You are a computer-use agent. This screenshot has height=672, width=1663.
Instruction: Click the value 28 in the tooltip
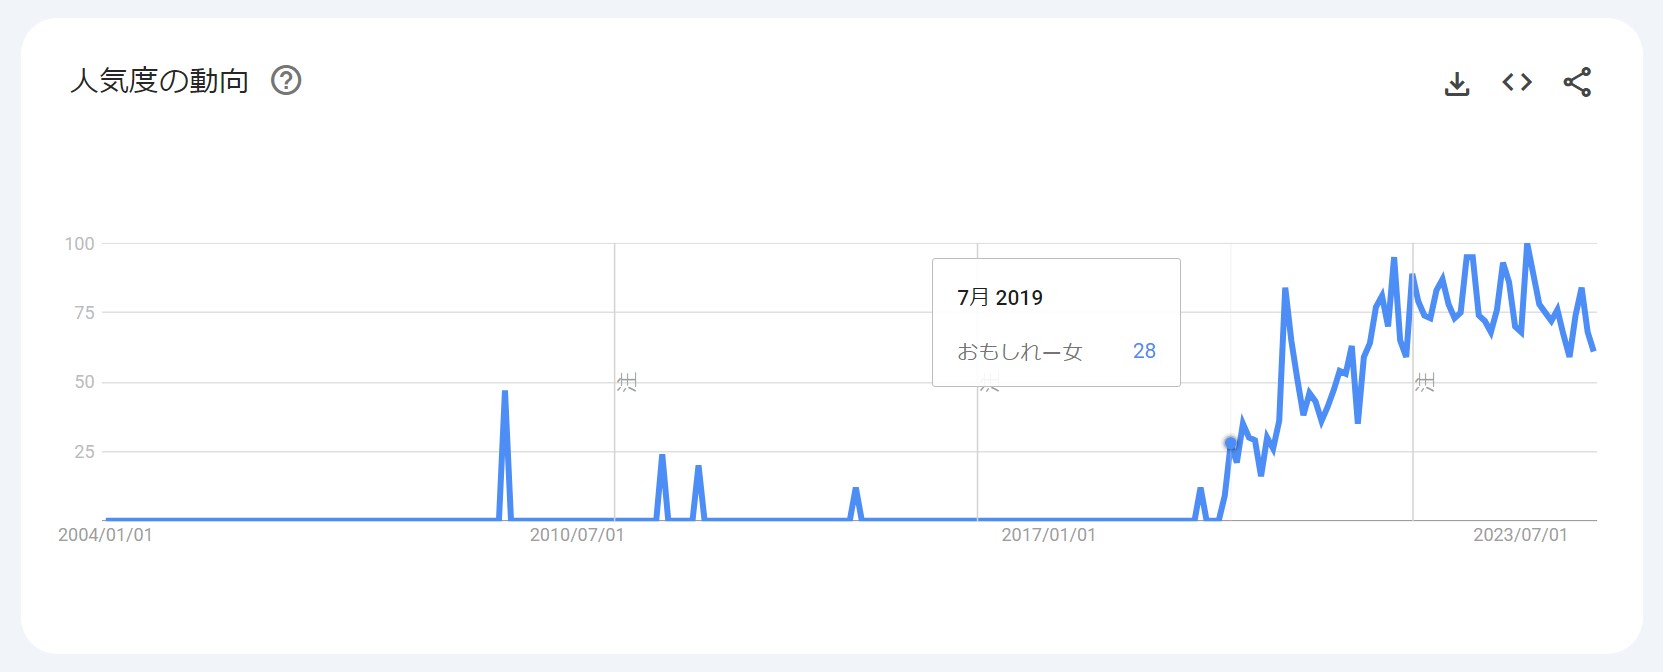pos(1144,351)
